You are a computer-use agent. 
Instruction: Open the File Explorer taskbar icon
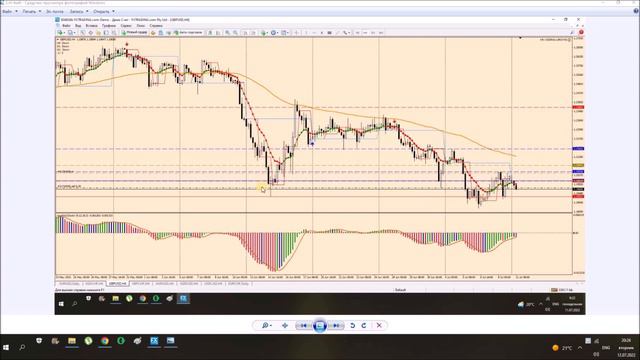[72, 341]
